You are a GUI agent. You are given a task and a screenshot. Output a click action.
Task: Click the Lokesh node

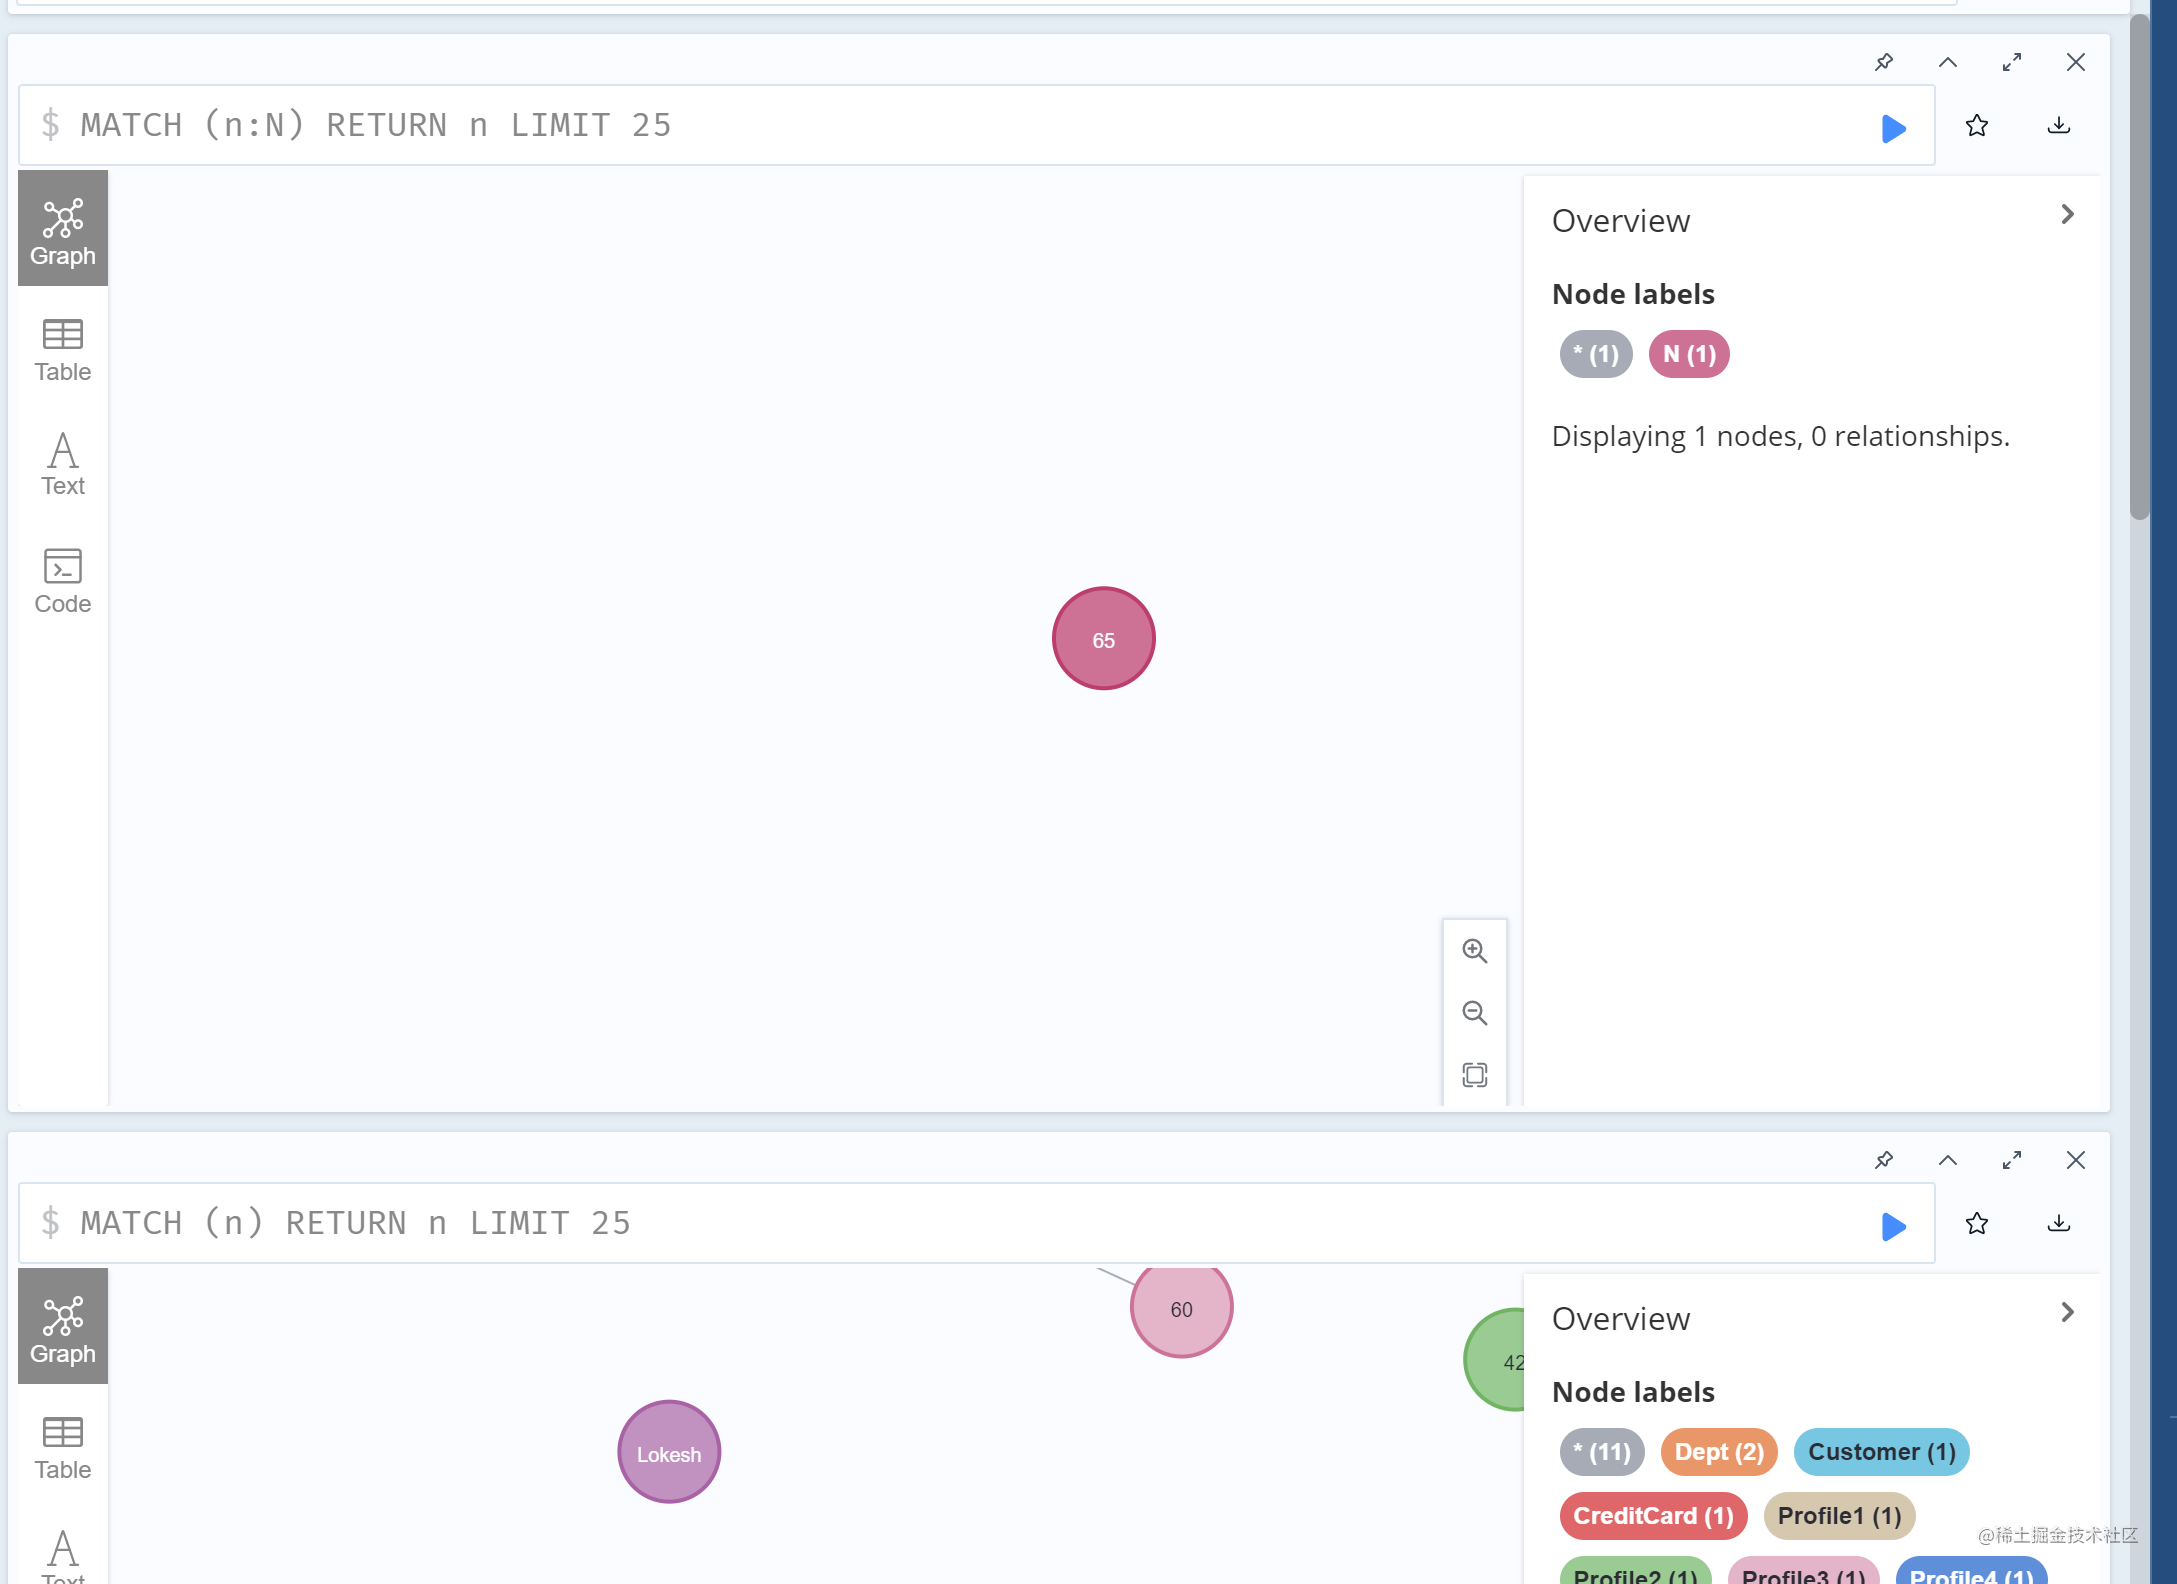click(x=668, y=1452)
